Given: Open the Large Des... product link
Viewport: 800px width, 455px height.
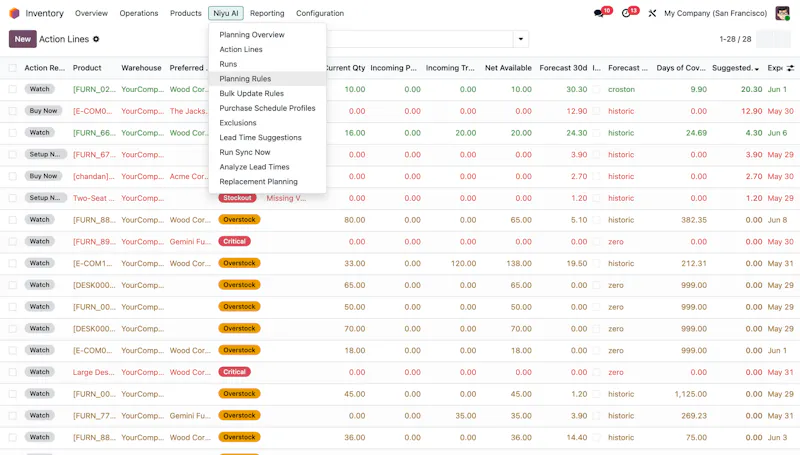Looking at the screenshot, I should pos(94,372).
